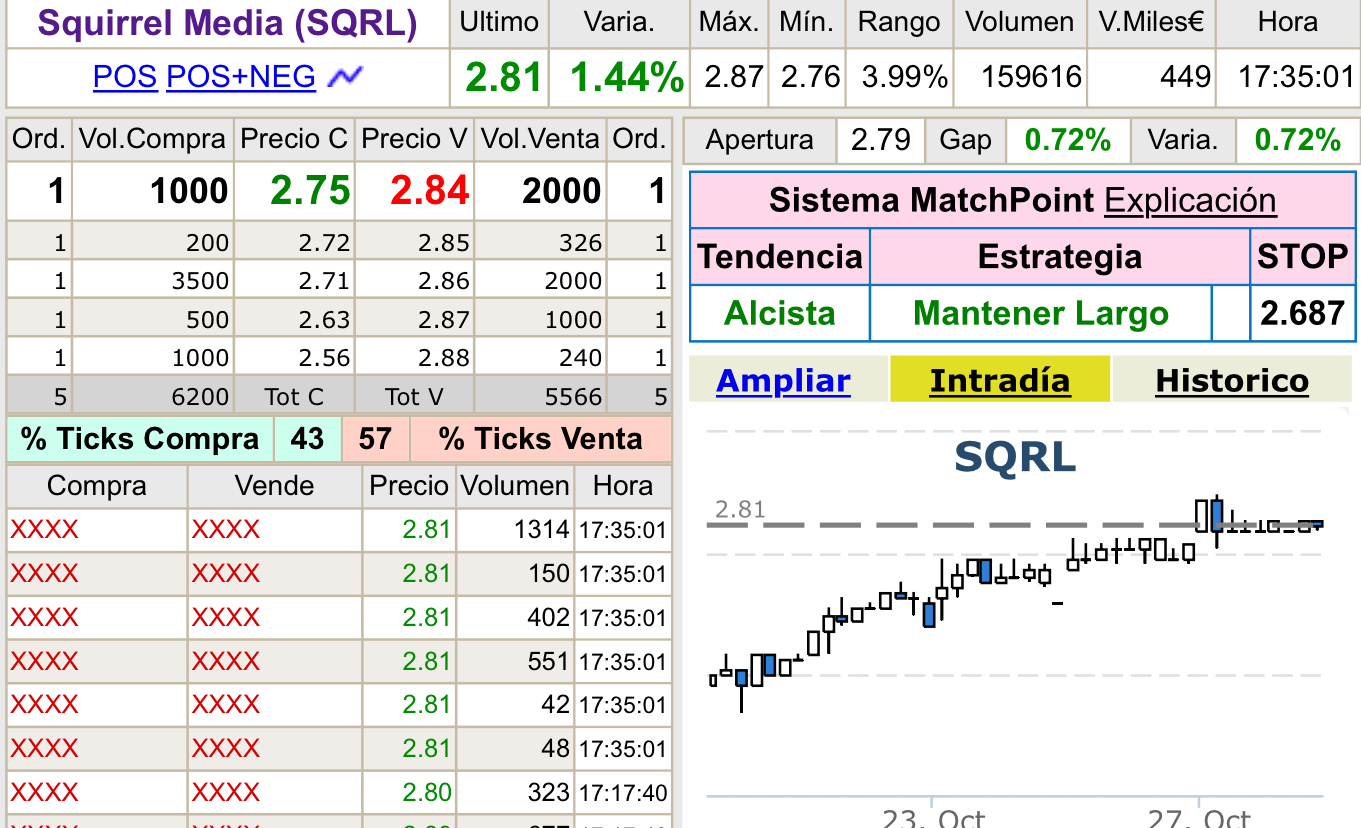Click the trade volume 1314 row
1361x828 pixels.
[x=340, y=530]
